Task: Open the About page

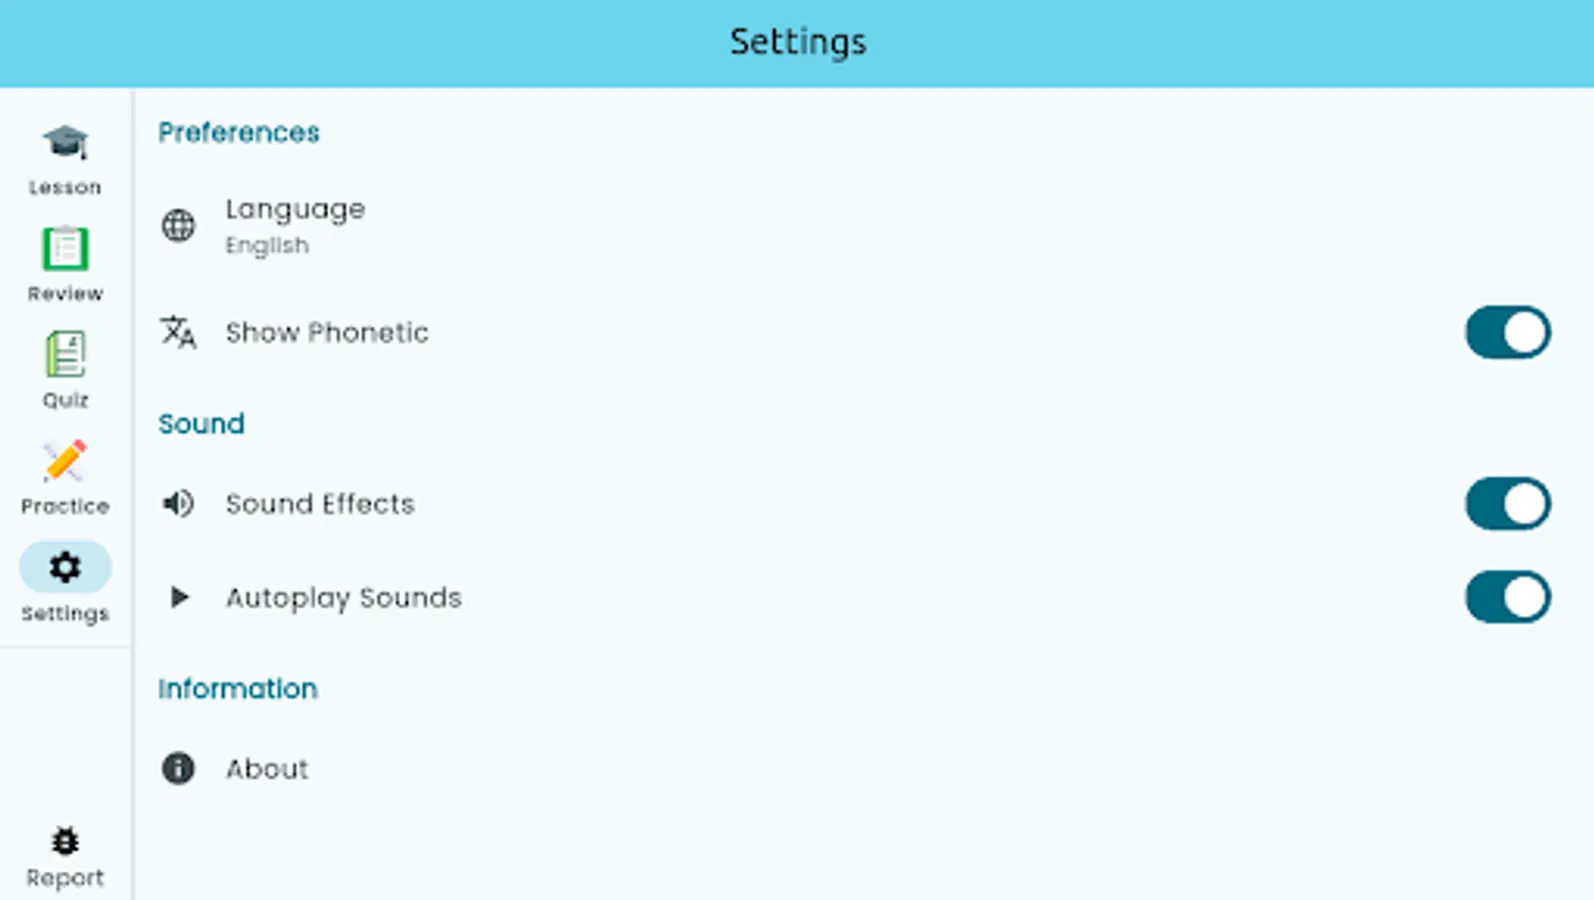Action: tap(266, 768)
